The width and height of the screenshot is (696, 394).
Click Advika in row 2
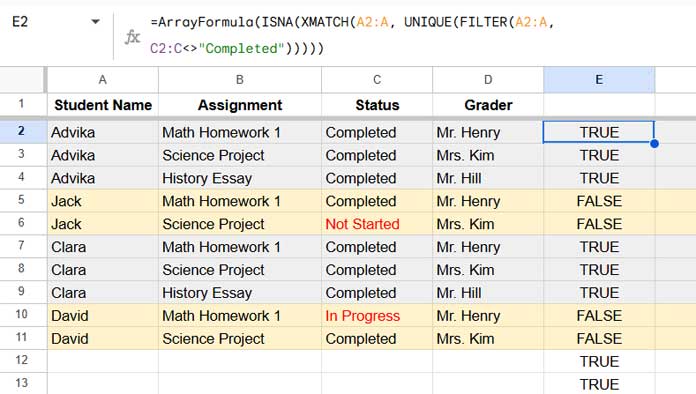pyautogui.click(x=103, y=132)
